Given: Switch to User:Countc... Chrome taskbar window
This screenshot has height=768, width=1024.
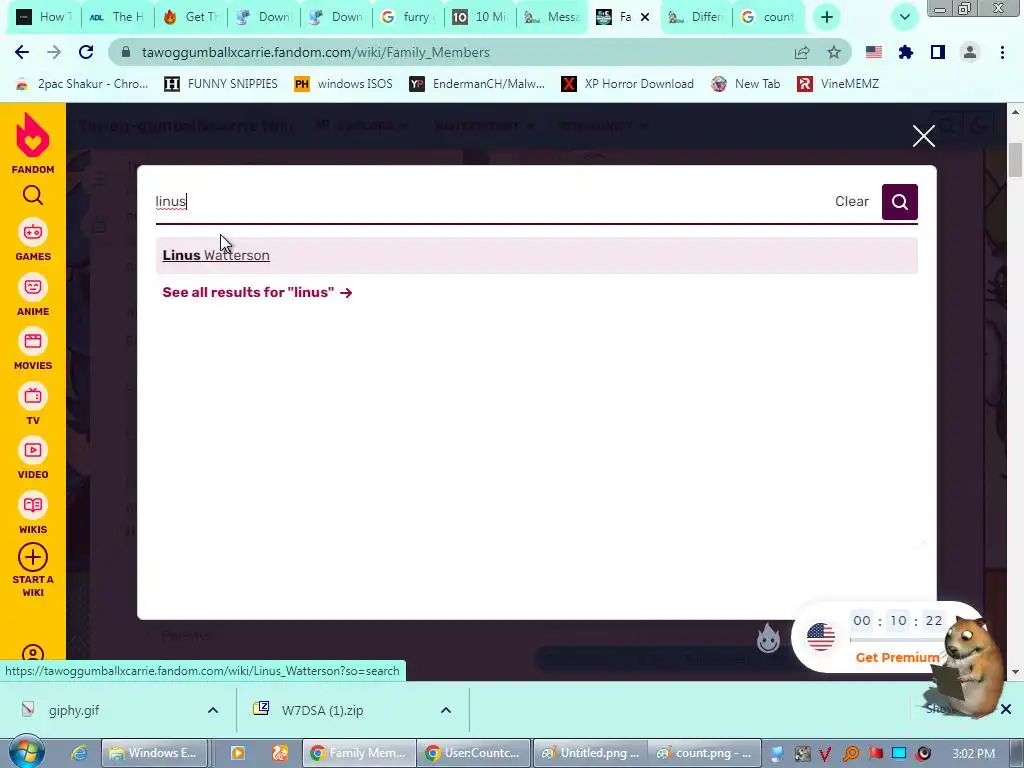Looking at the screenshot, I should click(x=473, y=753).
